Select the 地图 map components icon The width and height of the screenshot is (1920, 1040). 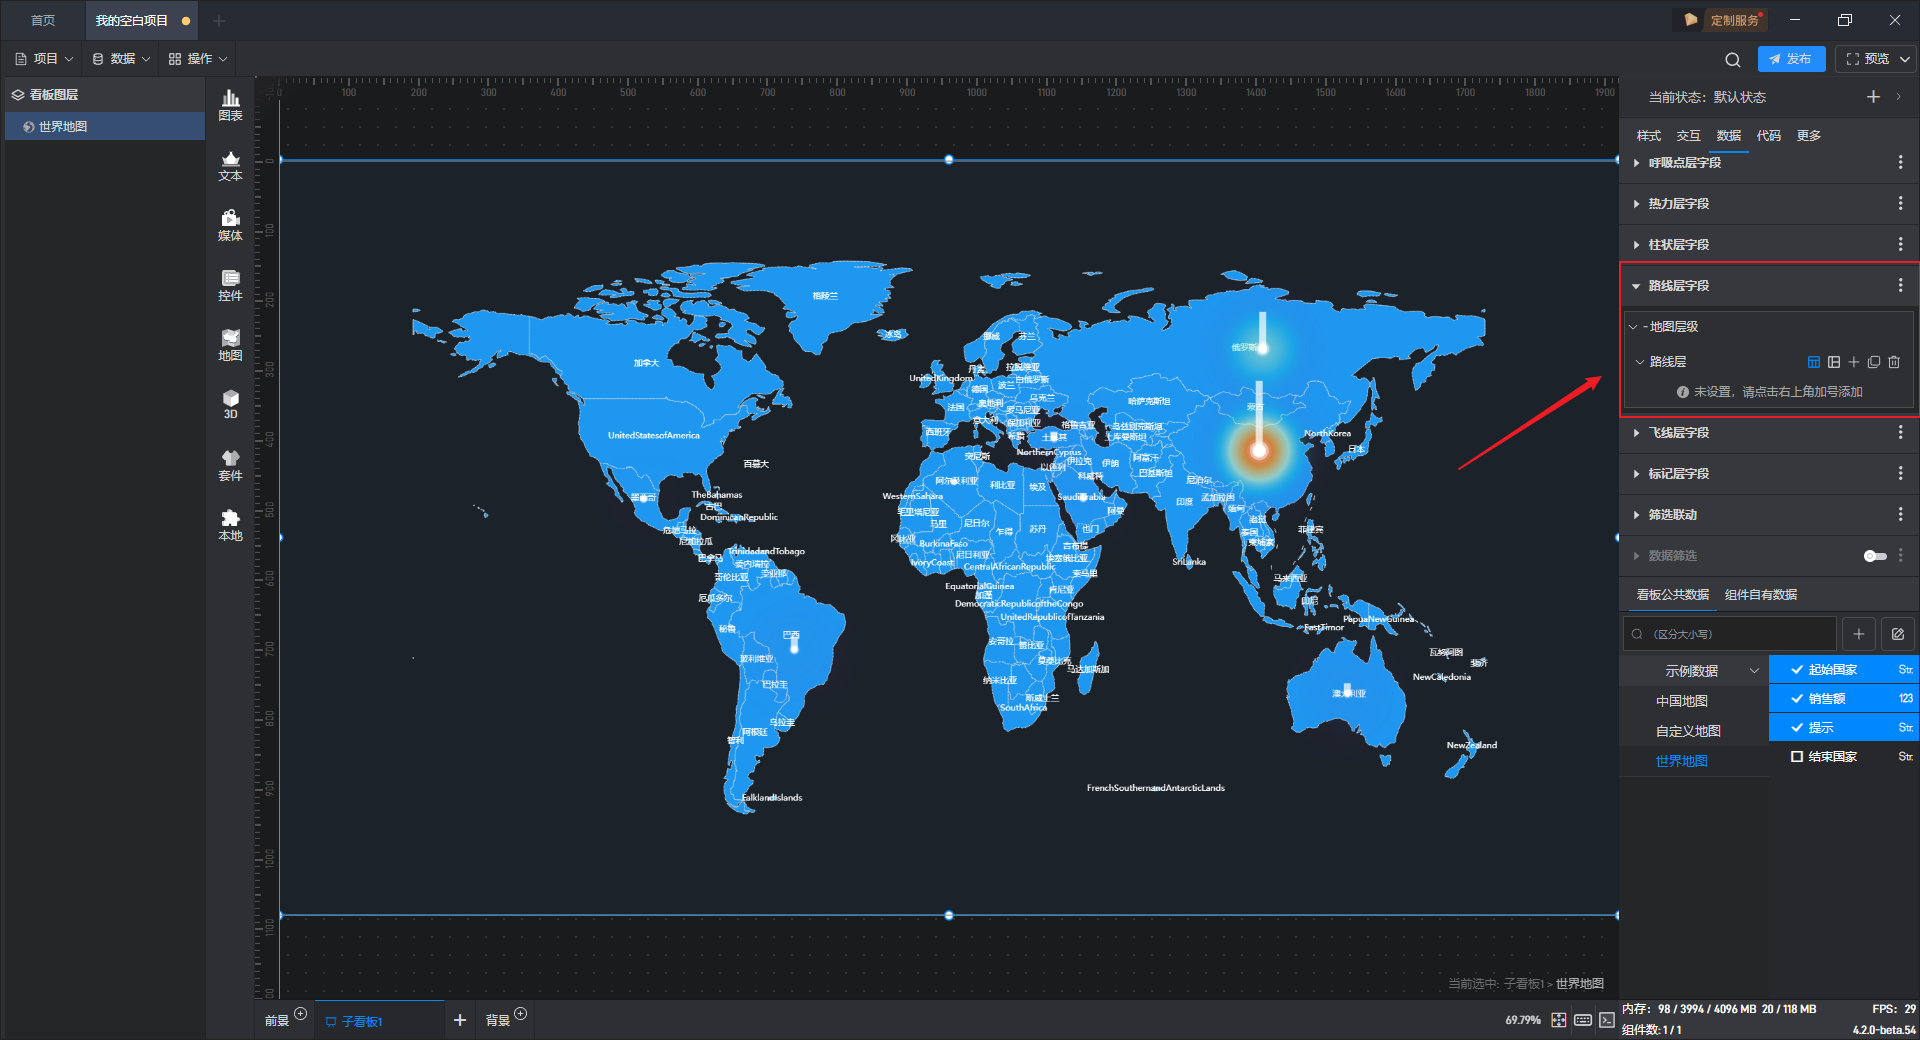(230, 345)
